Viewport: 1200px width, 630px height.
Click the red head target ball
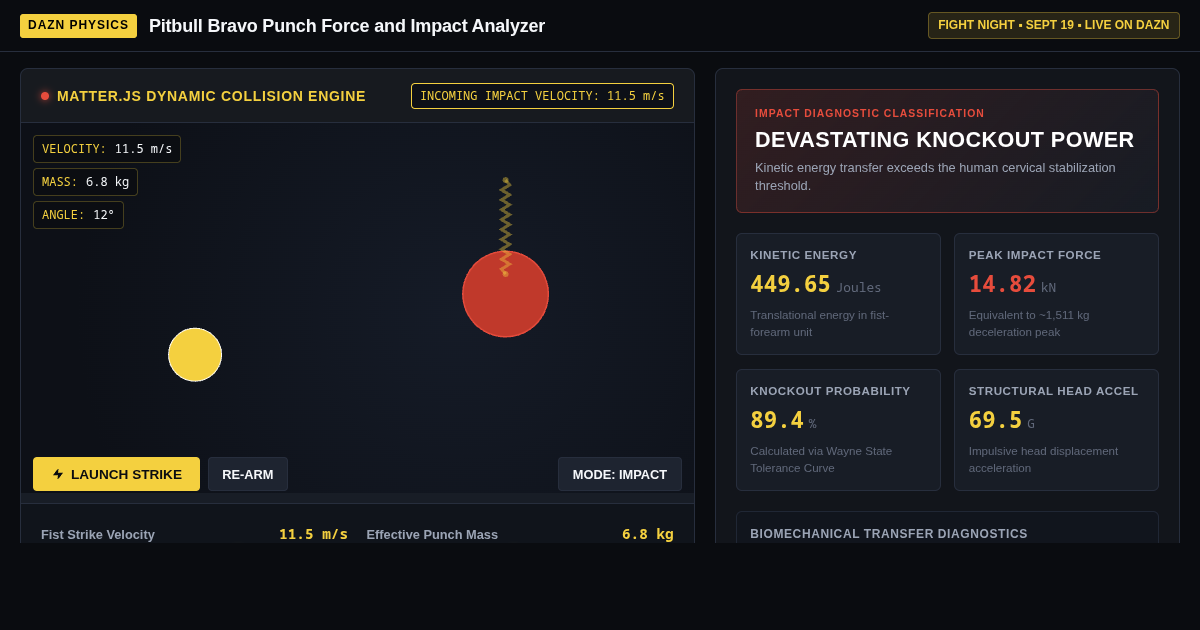pos(505,294)
